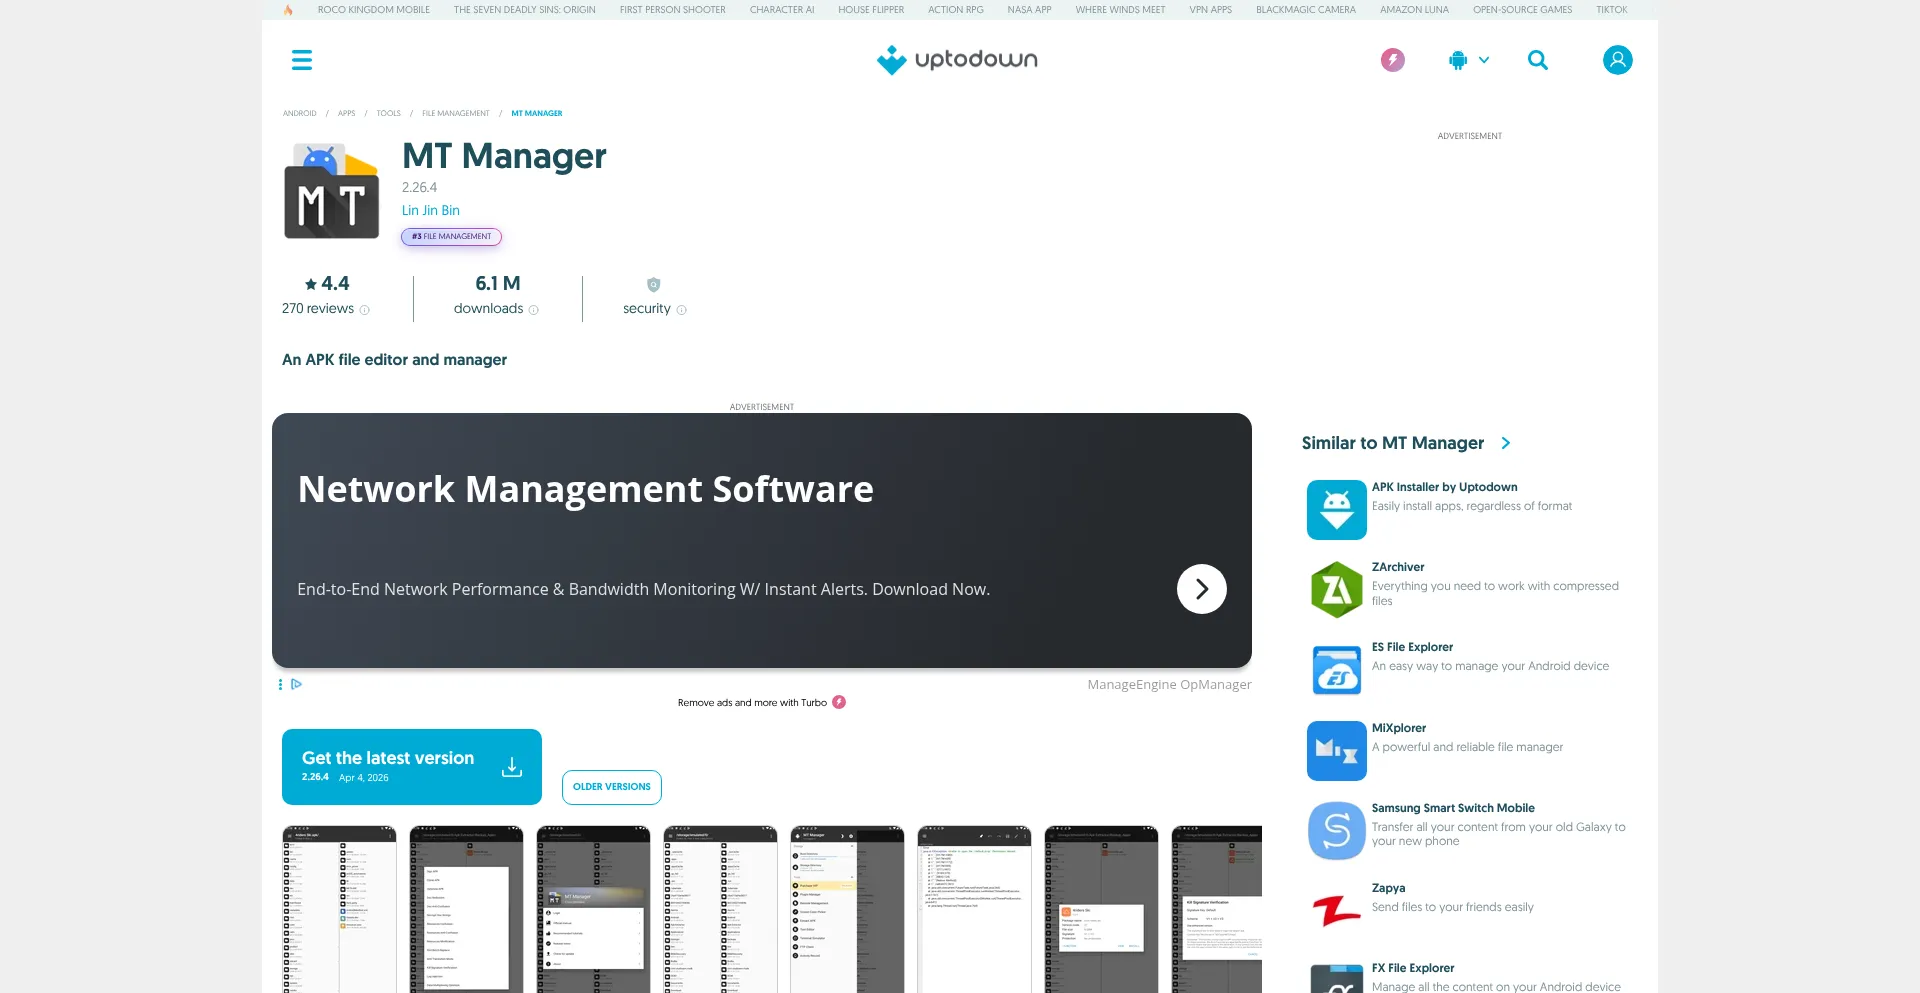Open WHERE WINDS MEET top link
This screenshot has height=993, width=1920.
coord(1121,10)
